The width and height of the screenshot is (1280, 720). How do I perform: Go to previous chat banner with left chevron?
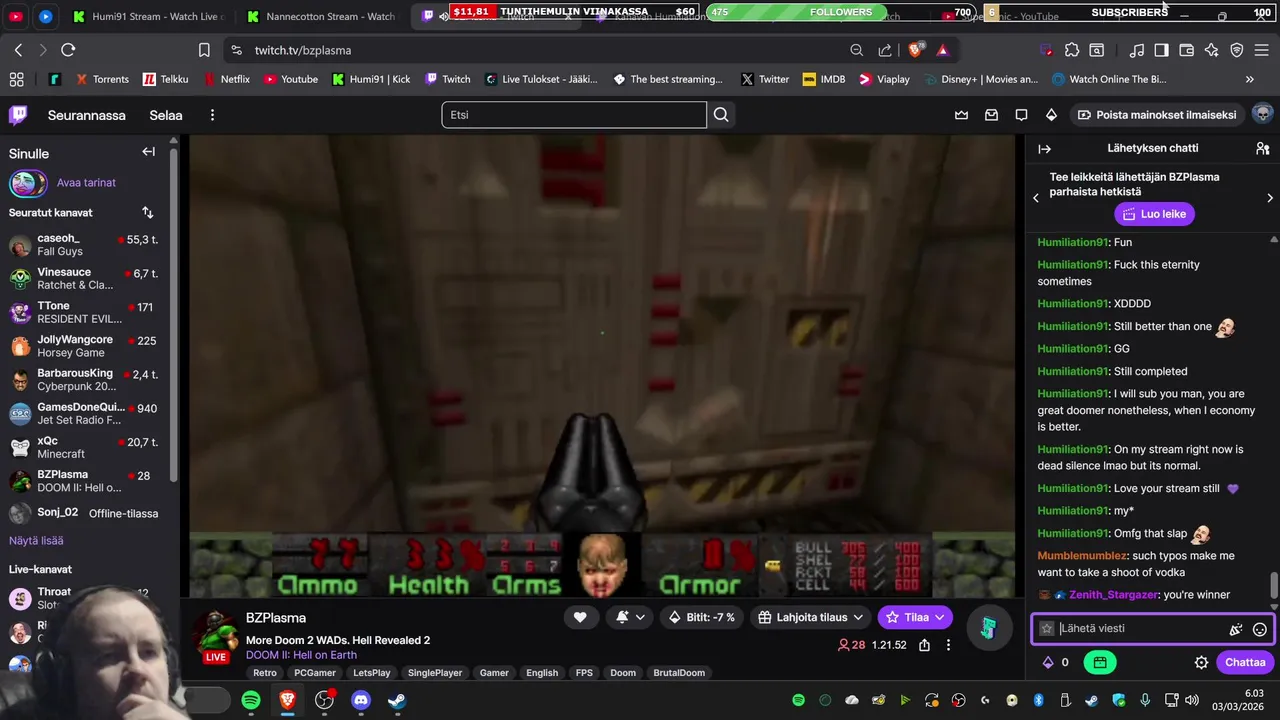coord(1036,198)
